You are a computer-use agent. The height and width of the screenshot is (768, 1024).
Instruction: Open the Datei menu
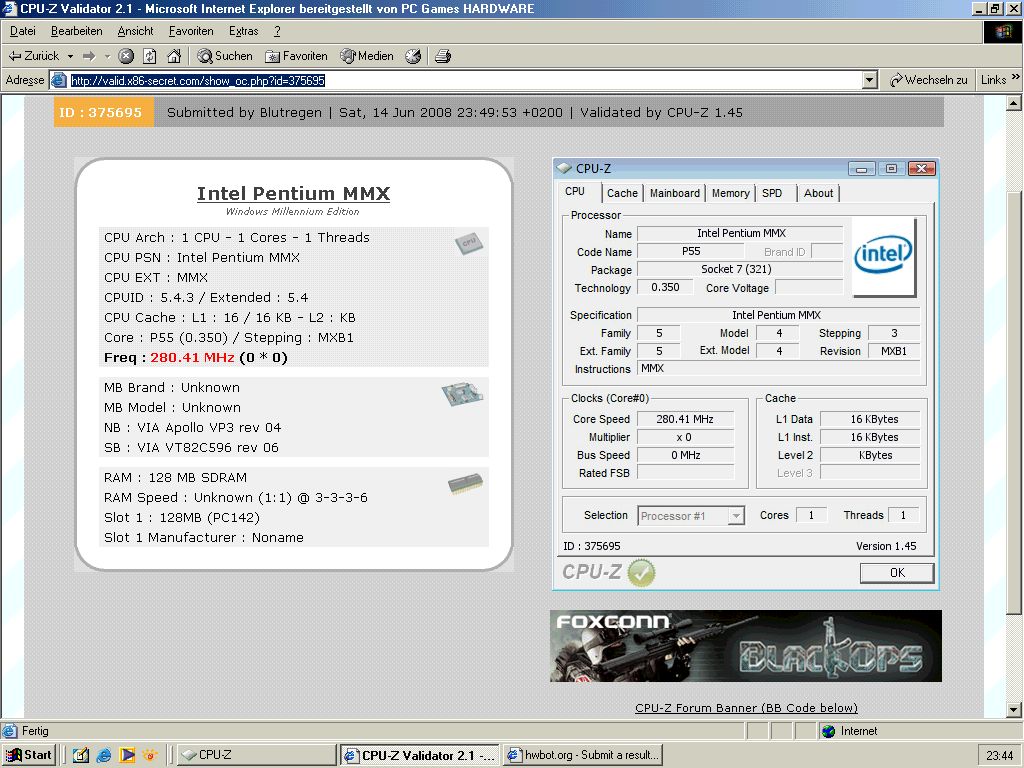pos(23,31)
